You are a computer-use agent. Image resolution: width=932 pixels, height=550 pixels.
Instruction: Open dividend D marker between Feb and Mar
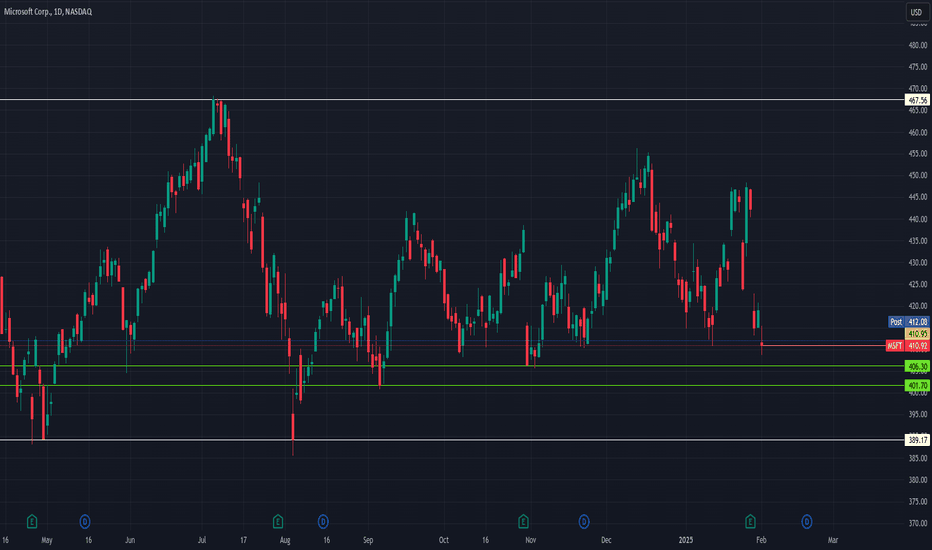(x=807, y=522)
